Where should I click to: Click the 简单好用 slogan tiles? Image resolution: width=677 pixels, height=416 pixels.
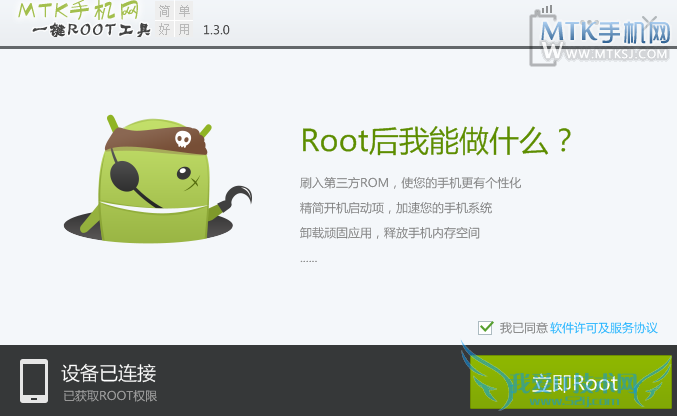174,19
